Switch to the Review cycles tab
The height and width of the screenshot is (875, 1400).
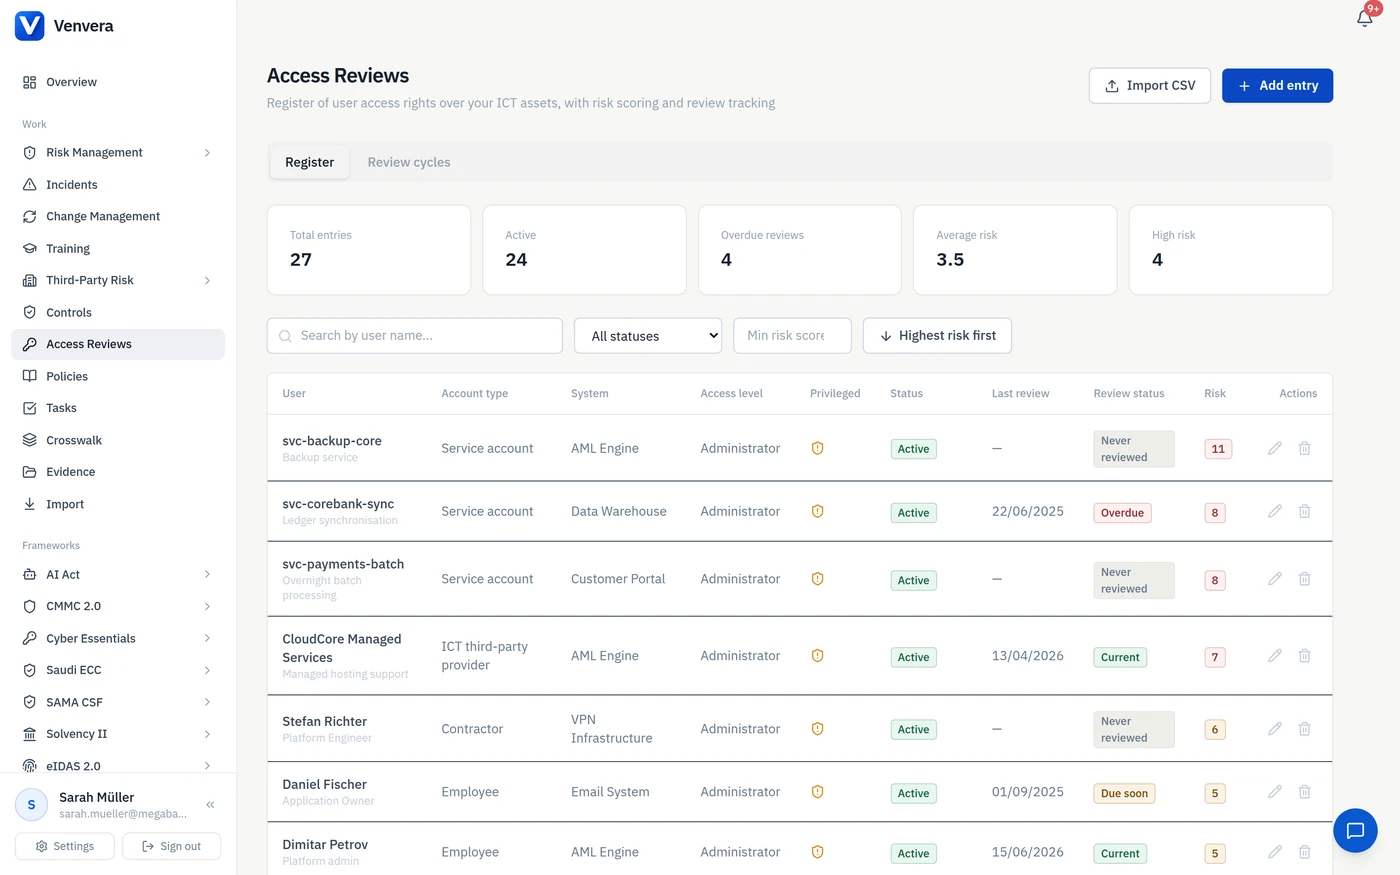click(409, 162)
